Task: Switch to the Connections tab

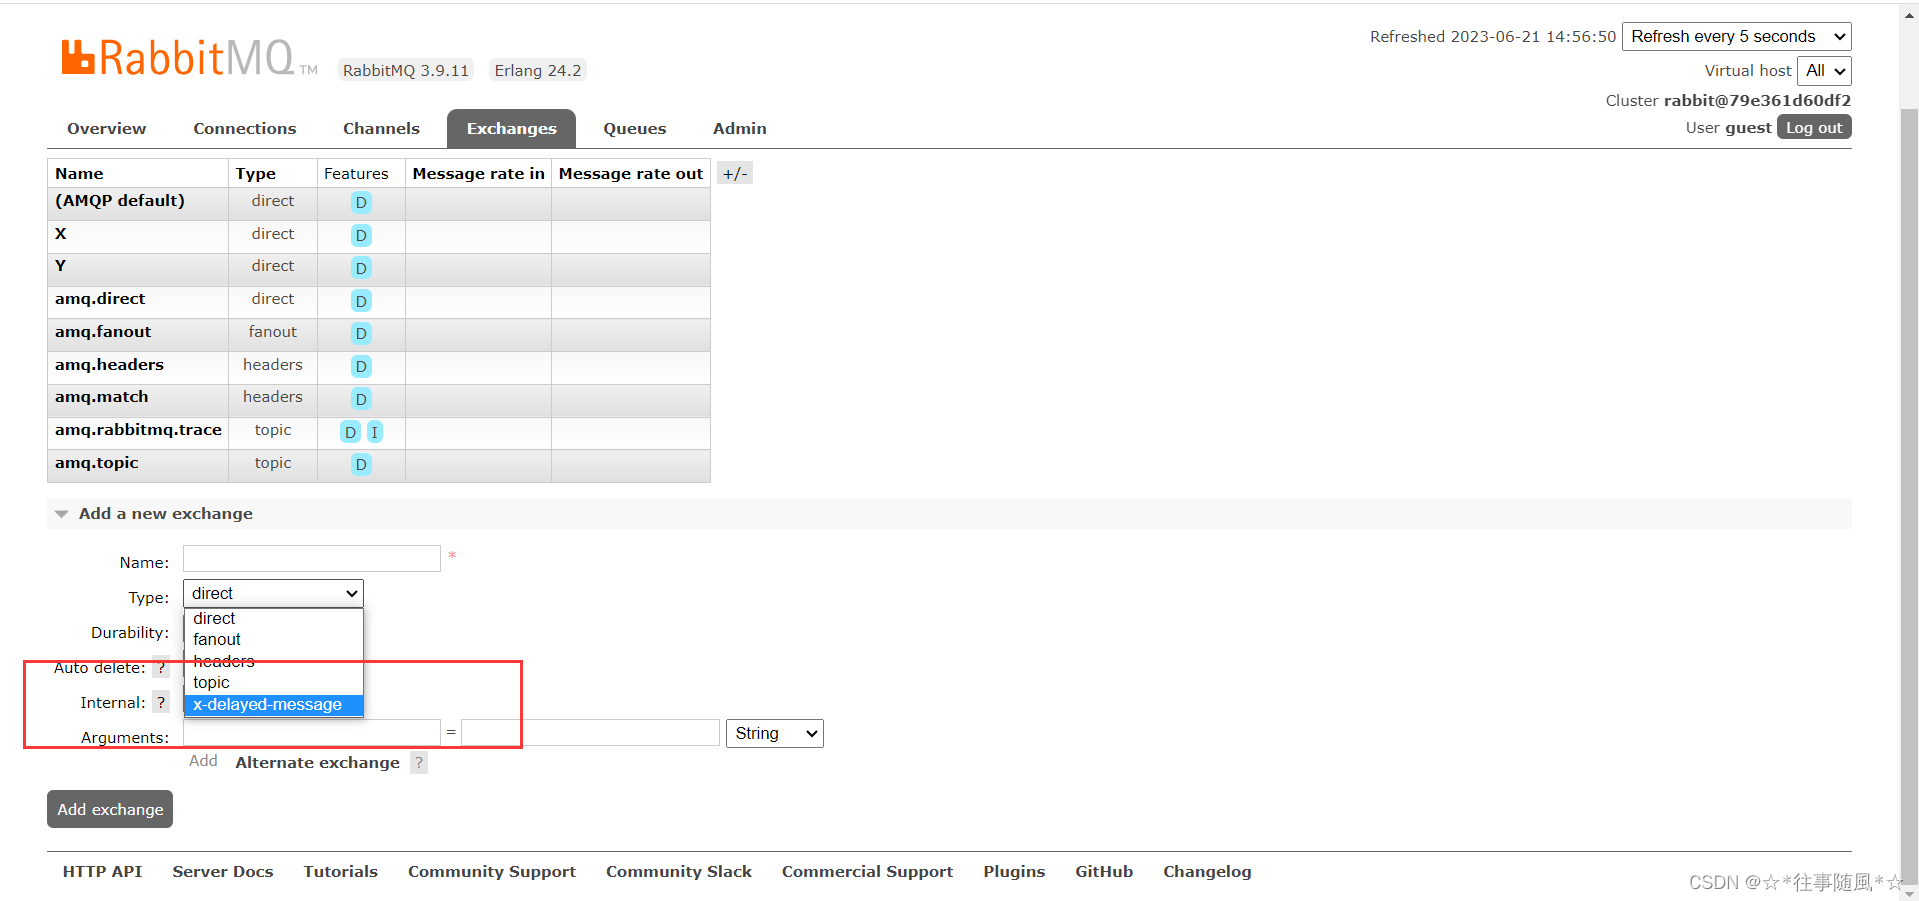Action: 245,128
